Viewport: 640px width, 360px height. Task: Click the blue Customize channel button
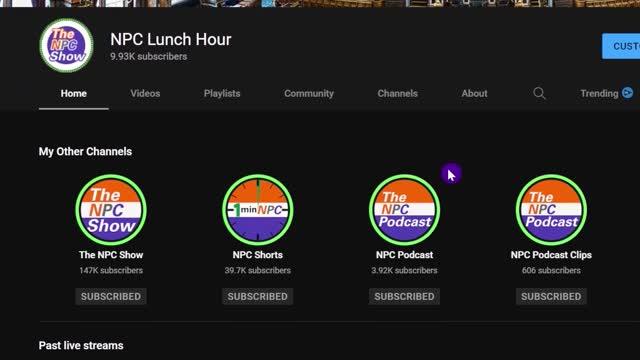click(x=621, y=46)
